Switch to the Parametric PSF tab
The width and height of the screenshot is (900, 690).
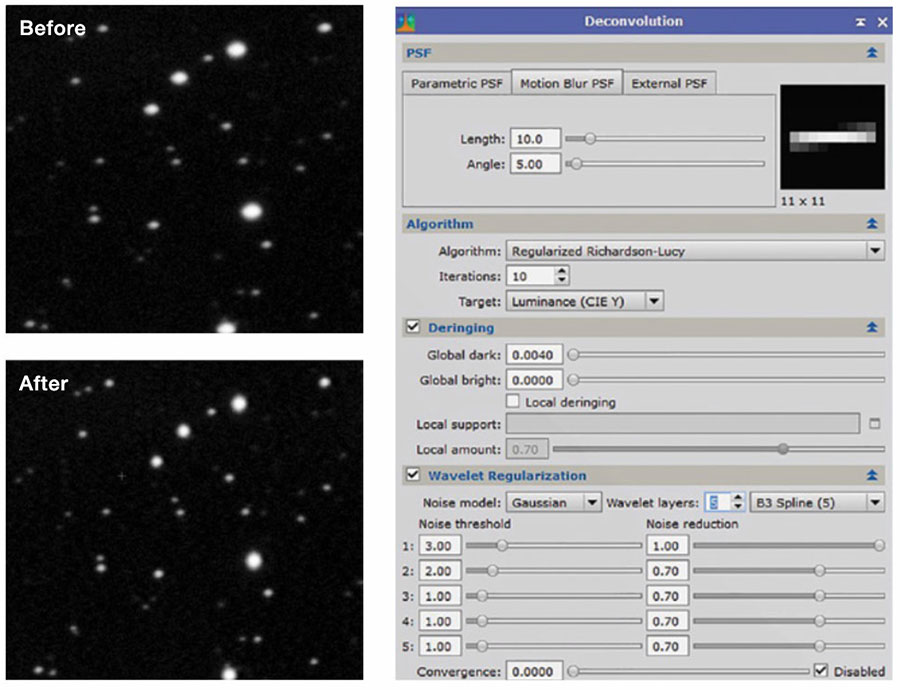[457, 84]
